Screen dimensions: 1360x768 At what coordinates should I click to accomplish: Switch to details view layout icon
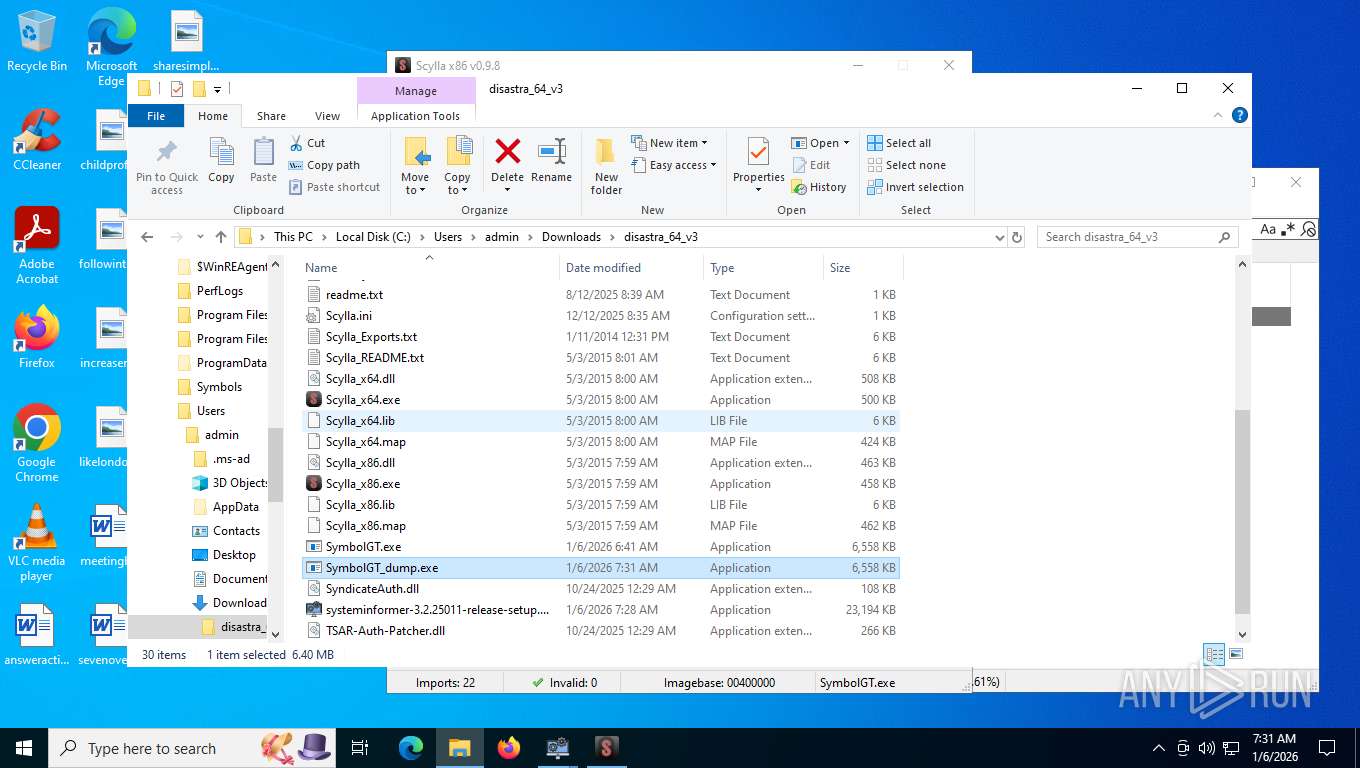coord(1215,655)
